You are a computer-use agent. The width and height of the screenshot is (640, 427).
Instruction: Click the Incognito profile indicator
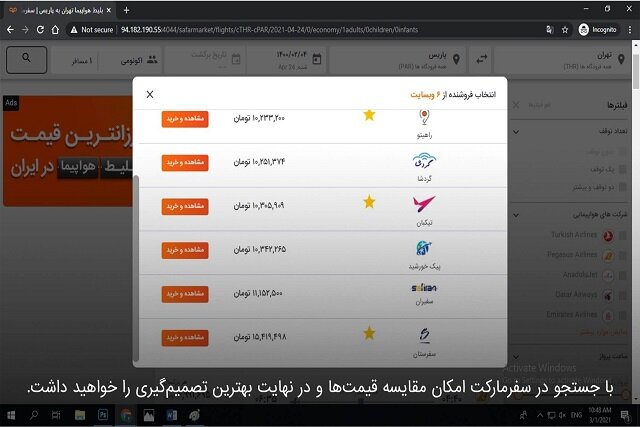pos(598,29)
